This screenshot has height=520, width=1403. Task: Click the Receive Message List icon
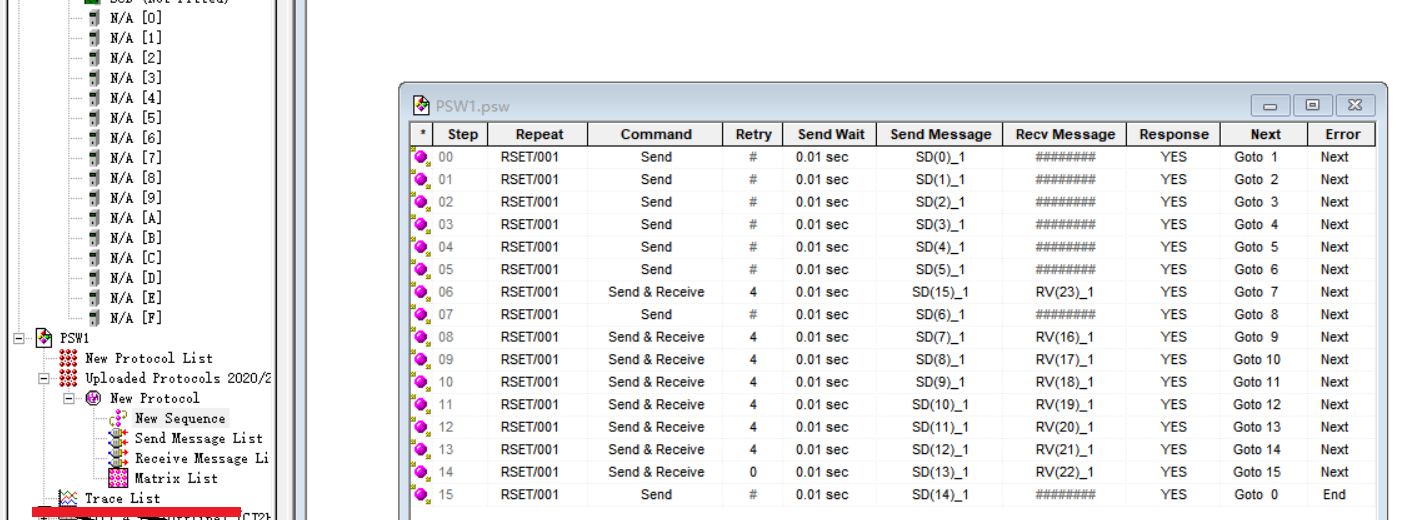[x=119, y=458]
